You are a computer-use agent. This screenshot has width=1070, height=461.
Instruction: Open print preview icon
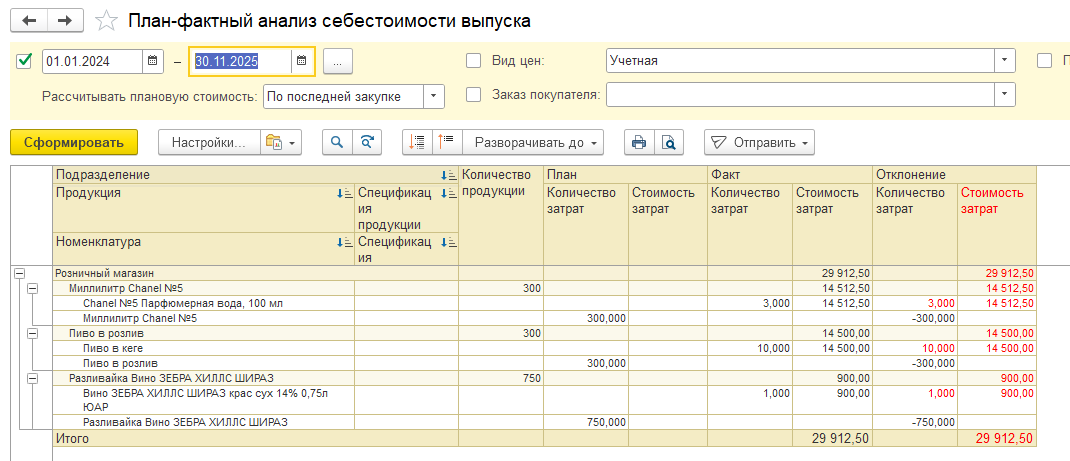pyautogui.click(x=667, y=142)
